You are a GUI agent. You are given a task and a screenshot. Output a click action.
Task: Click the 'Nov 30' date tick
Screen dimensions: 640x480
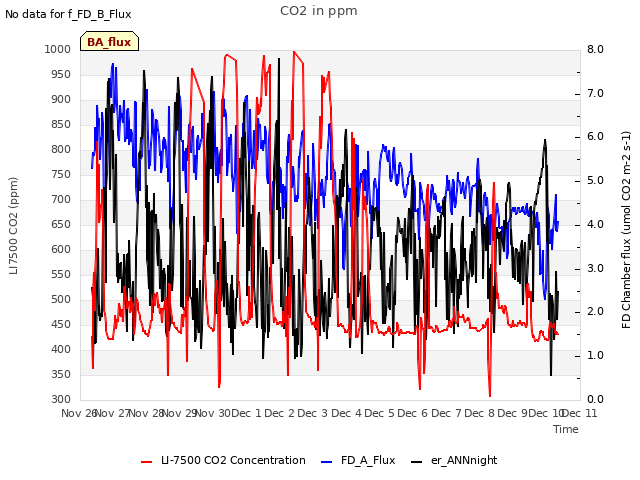(x=213, y=413)
